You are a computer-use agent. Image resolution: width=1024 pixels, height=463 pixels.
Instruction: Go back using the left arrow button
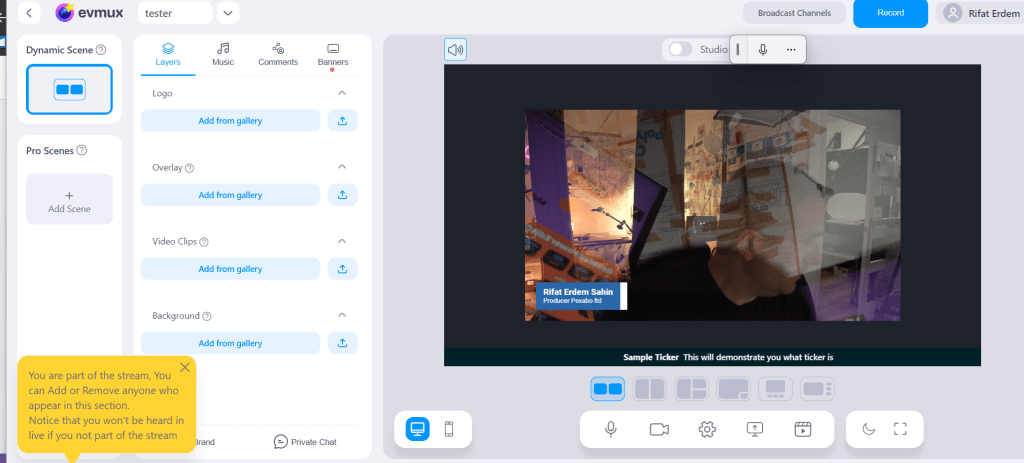pyautogui.click(x=29, y=12)
